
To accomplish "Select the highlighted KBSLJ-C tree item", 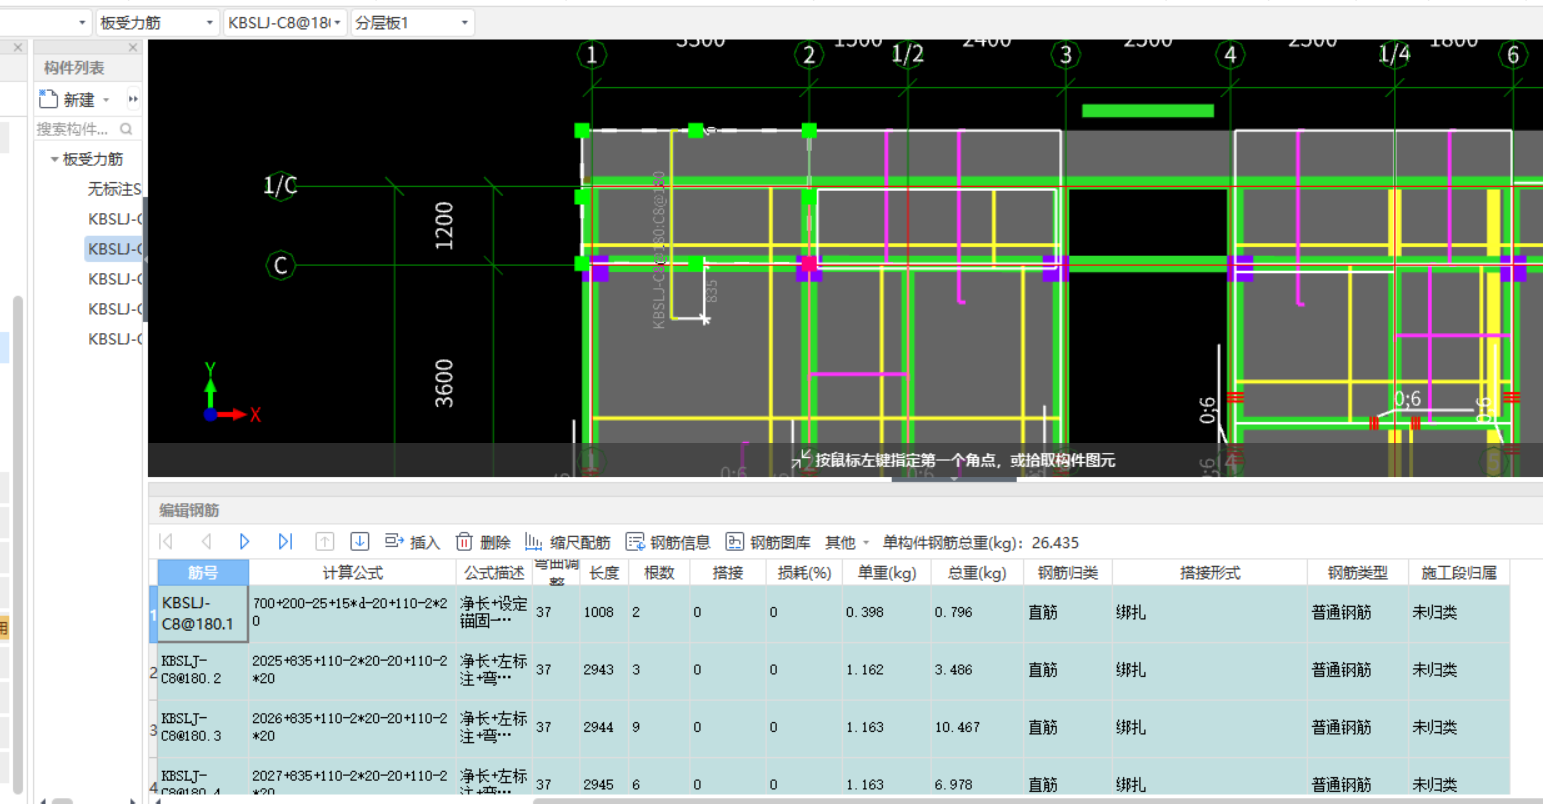I will pos(114,249).
